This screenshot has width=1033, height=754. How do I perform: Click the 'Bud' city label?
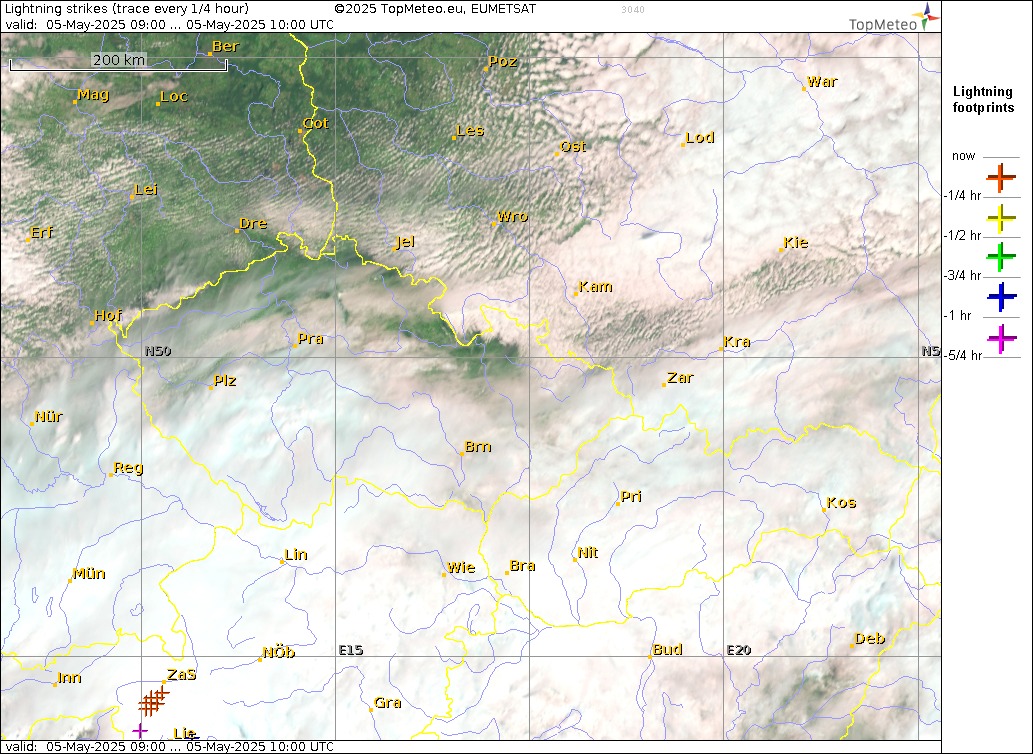click(667, 649)
